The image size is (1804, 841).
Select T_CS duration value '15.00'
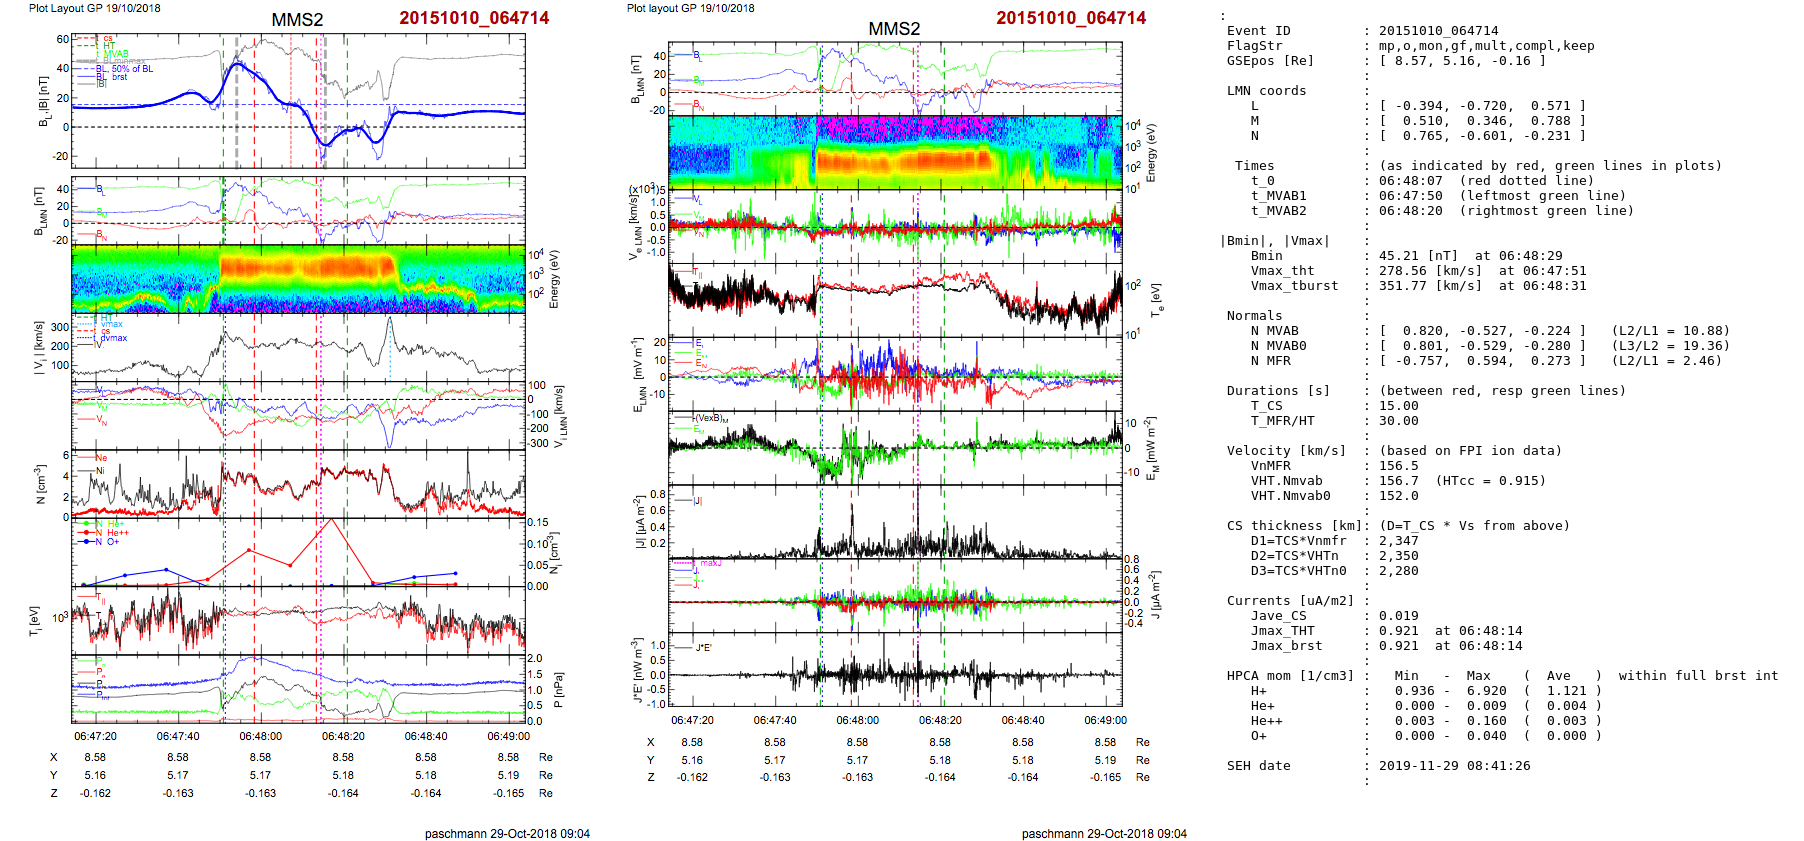coord(1398,406)
